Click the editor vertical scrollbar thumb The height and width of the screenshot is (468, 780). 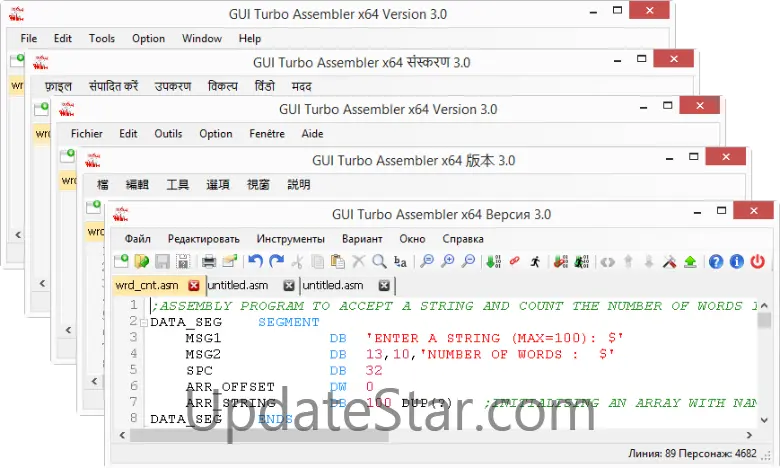(x=765, y=320)
